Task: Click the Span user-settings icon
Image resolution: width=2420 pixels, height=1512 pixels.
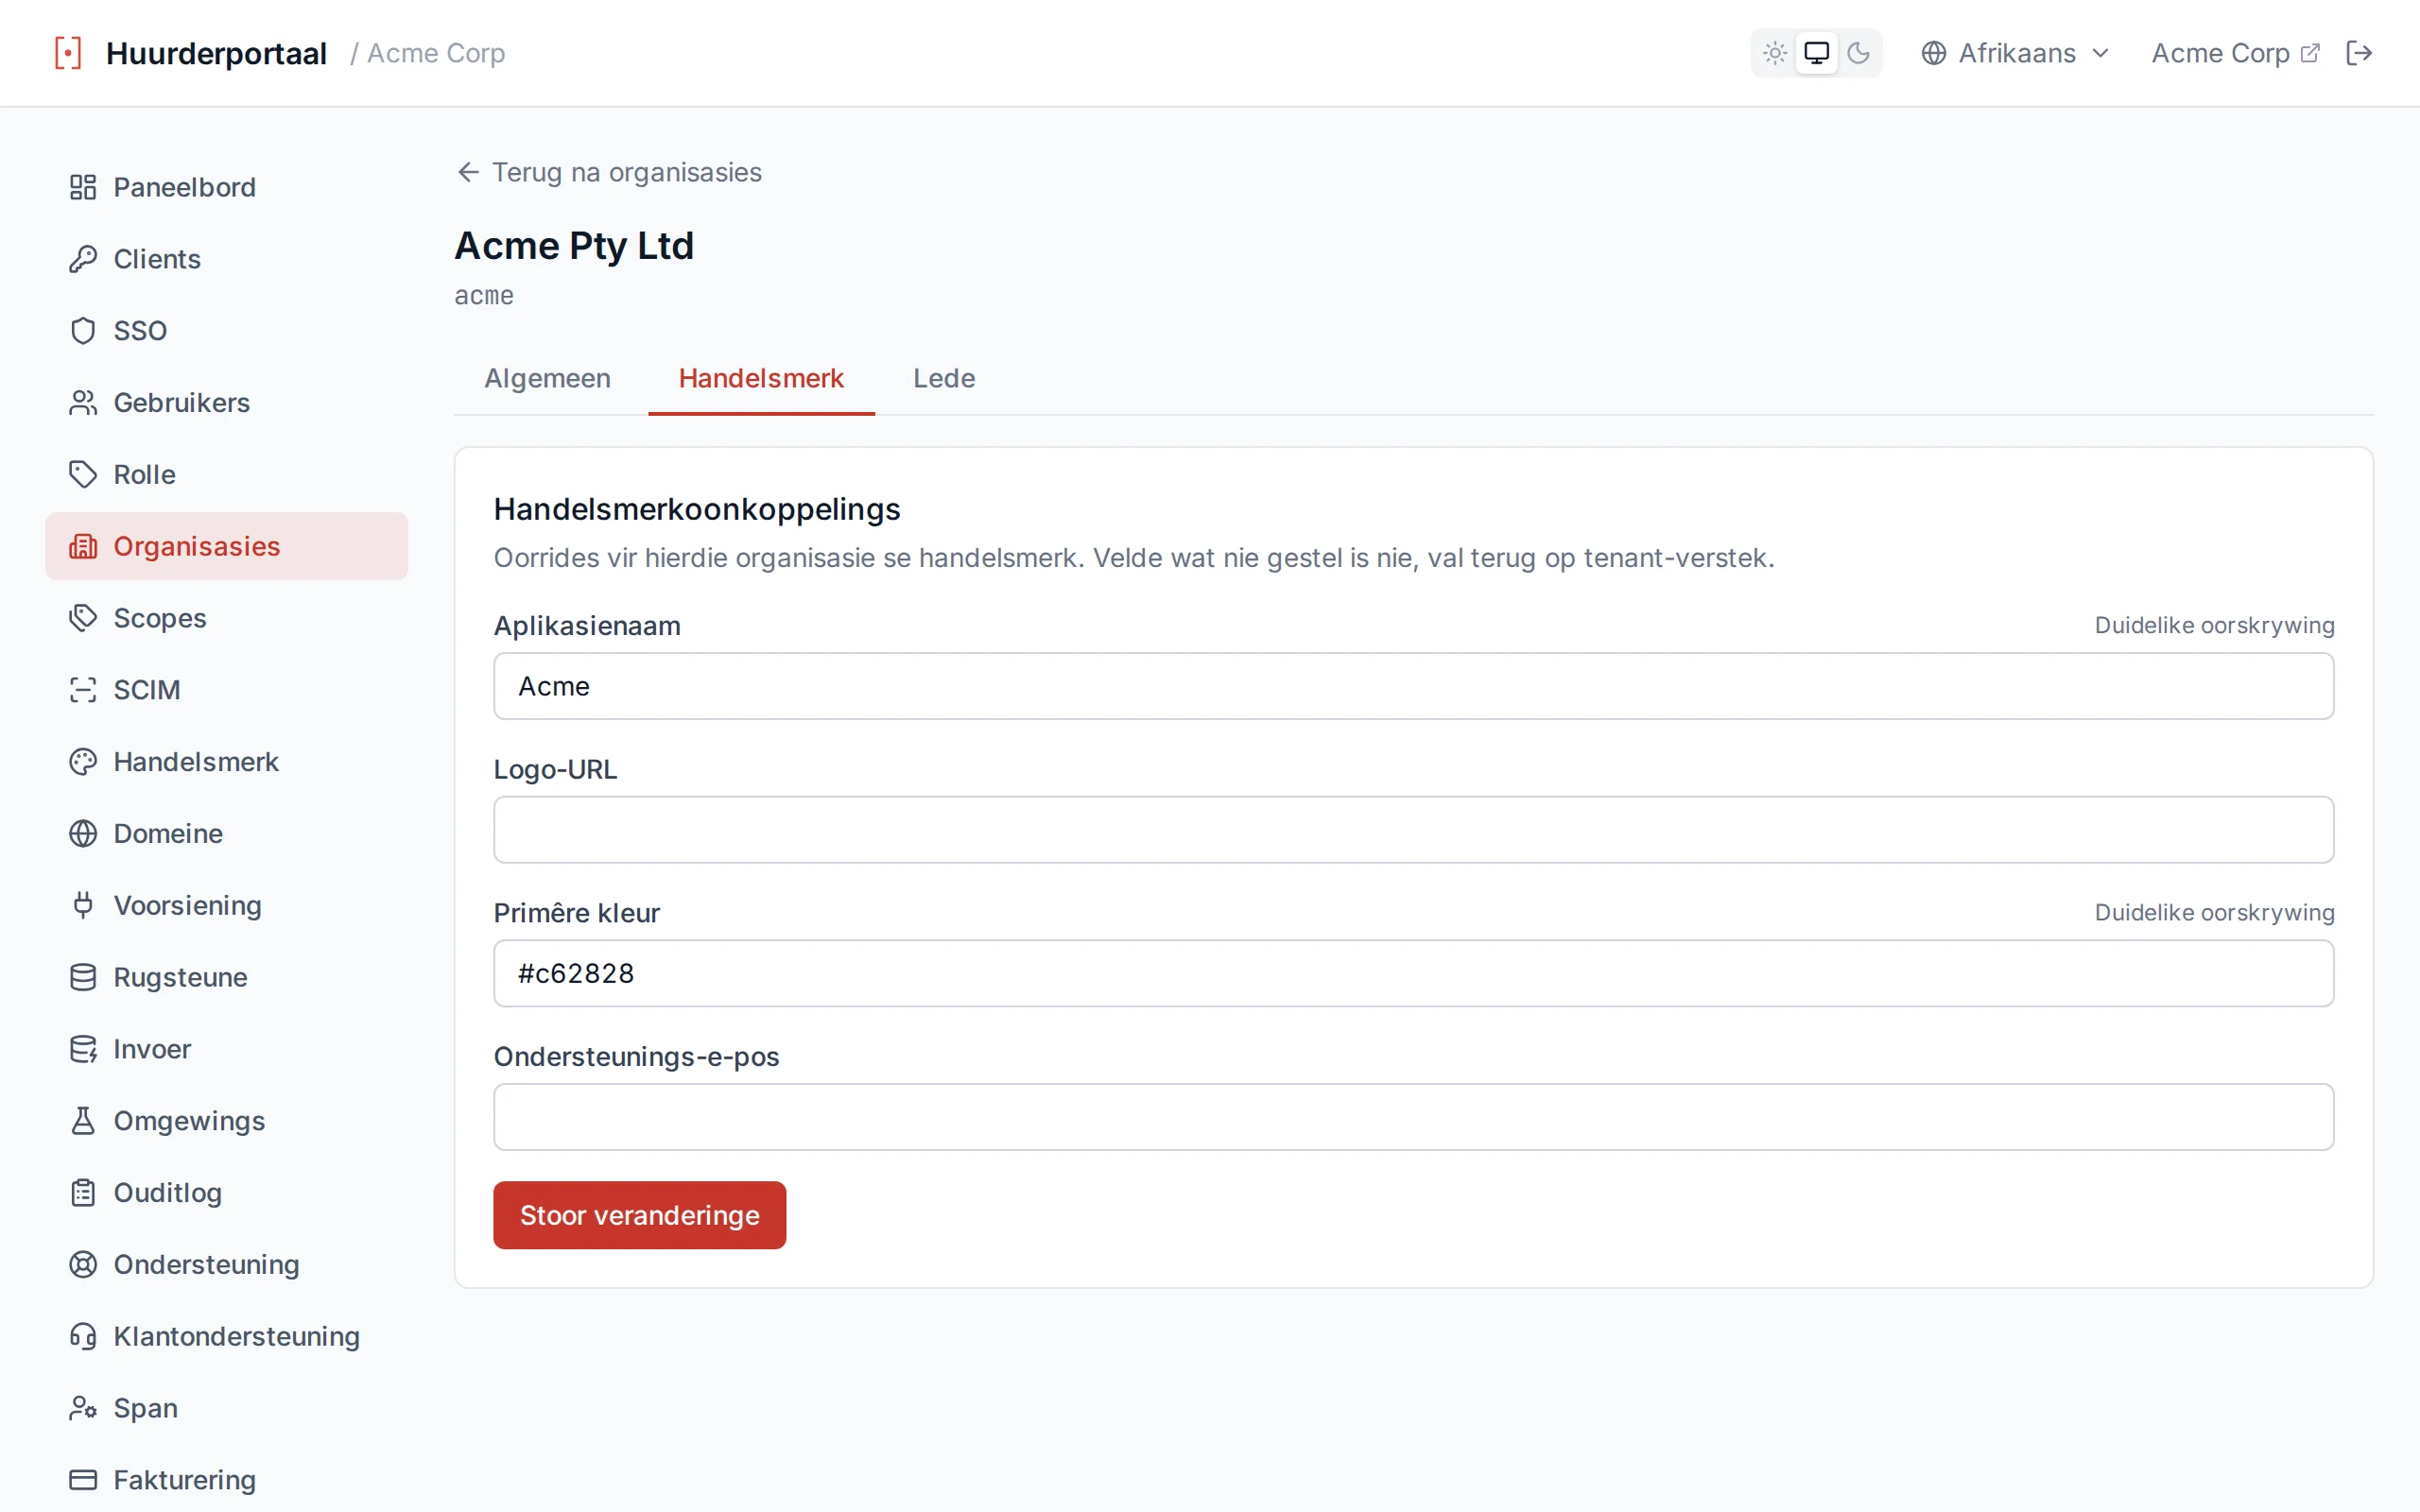Action: [x=83, y=1408]
